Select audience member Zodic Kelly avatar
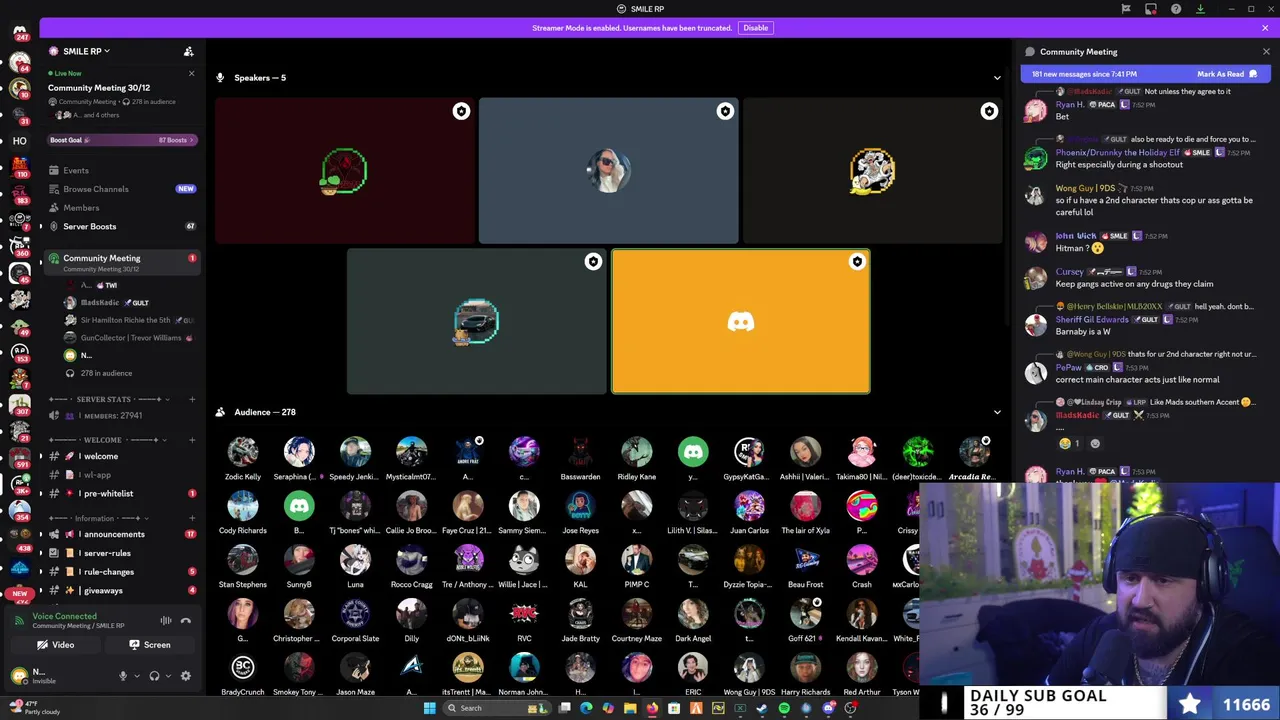The width and height of the screenshot is (1280, 720). 243,452
